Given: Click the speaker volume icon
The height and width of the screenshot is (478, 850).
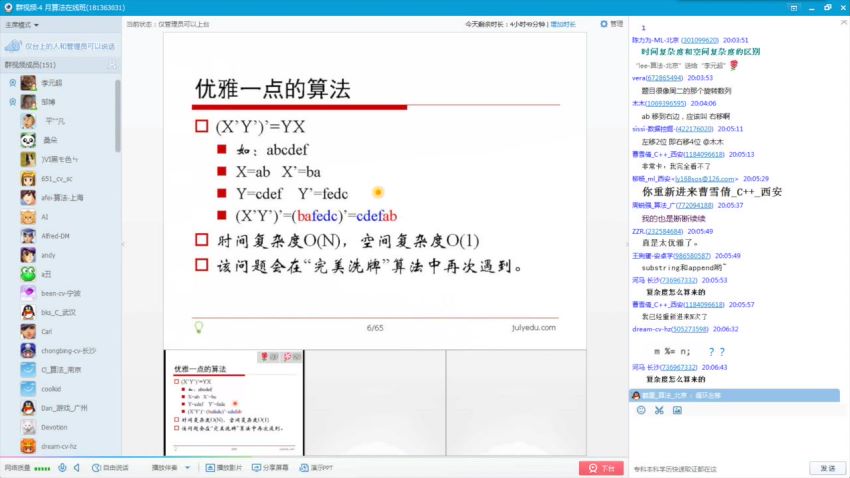Looking at the screenshot, I should [77, 467].
